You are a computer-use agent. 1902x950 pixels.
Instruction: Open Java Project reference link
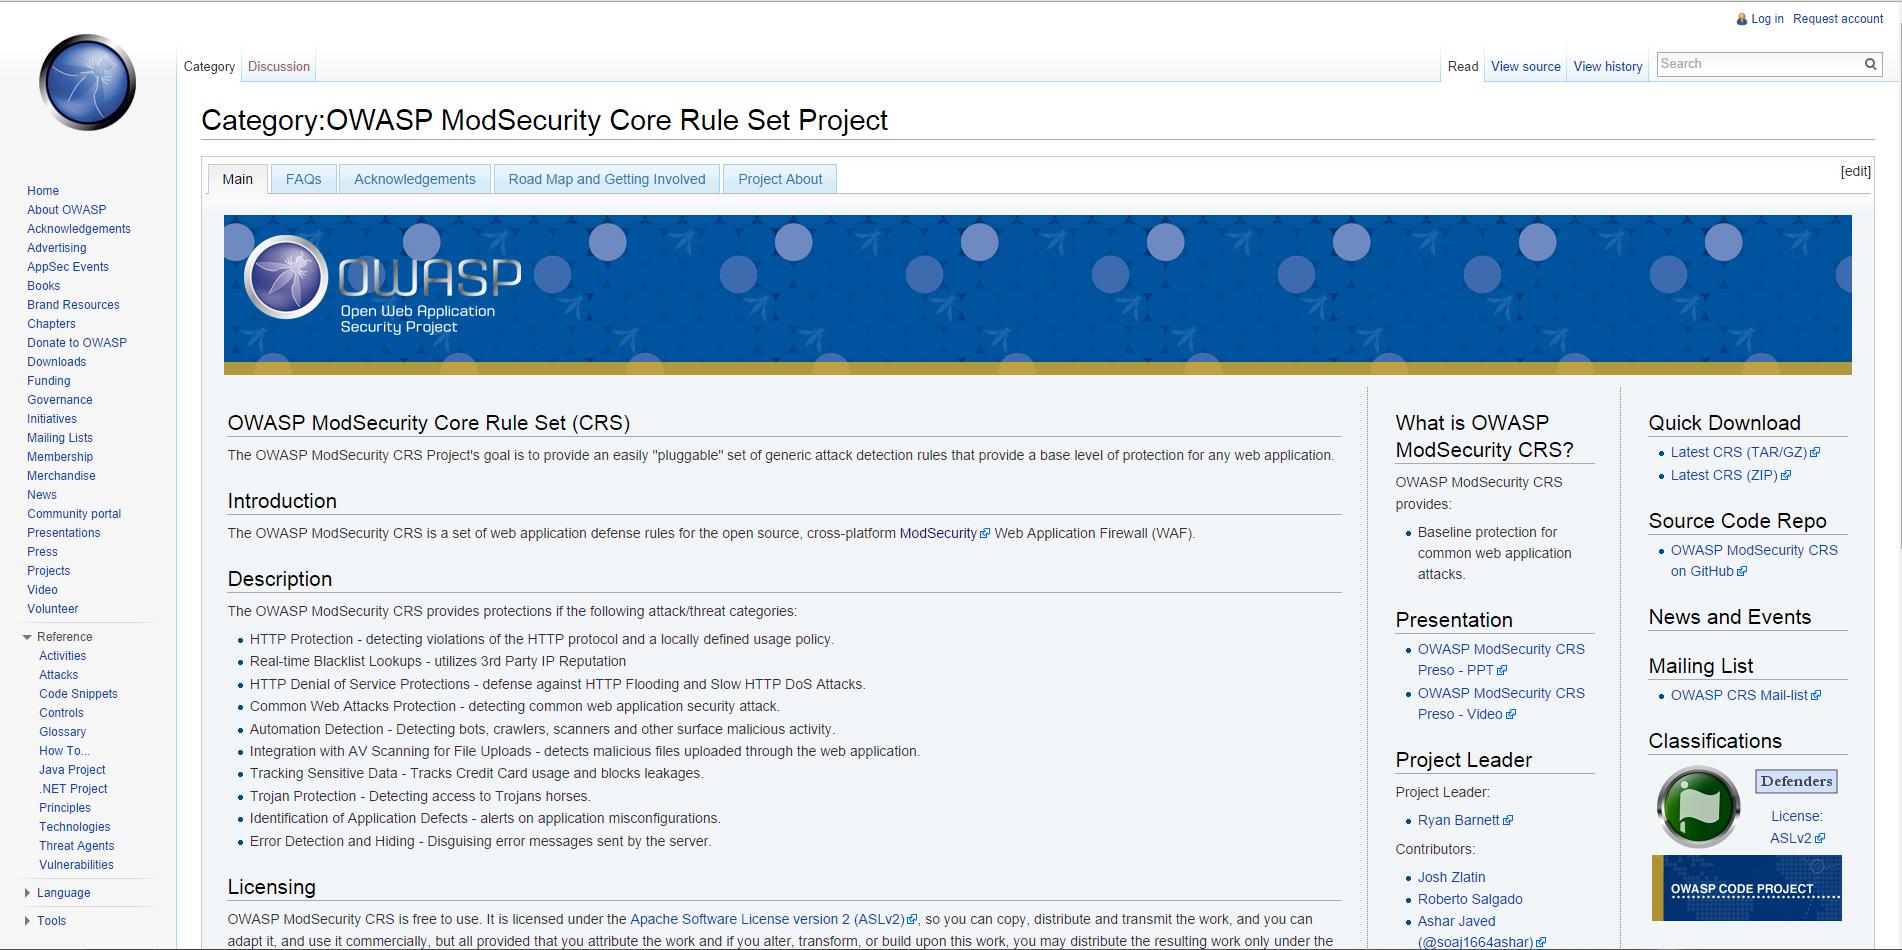point(72,770)
